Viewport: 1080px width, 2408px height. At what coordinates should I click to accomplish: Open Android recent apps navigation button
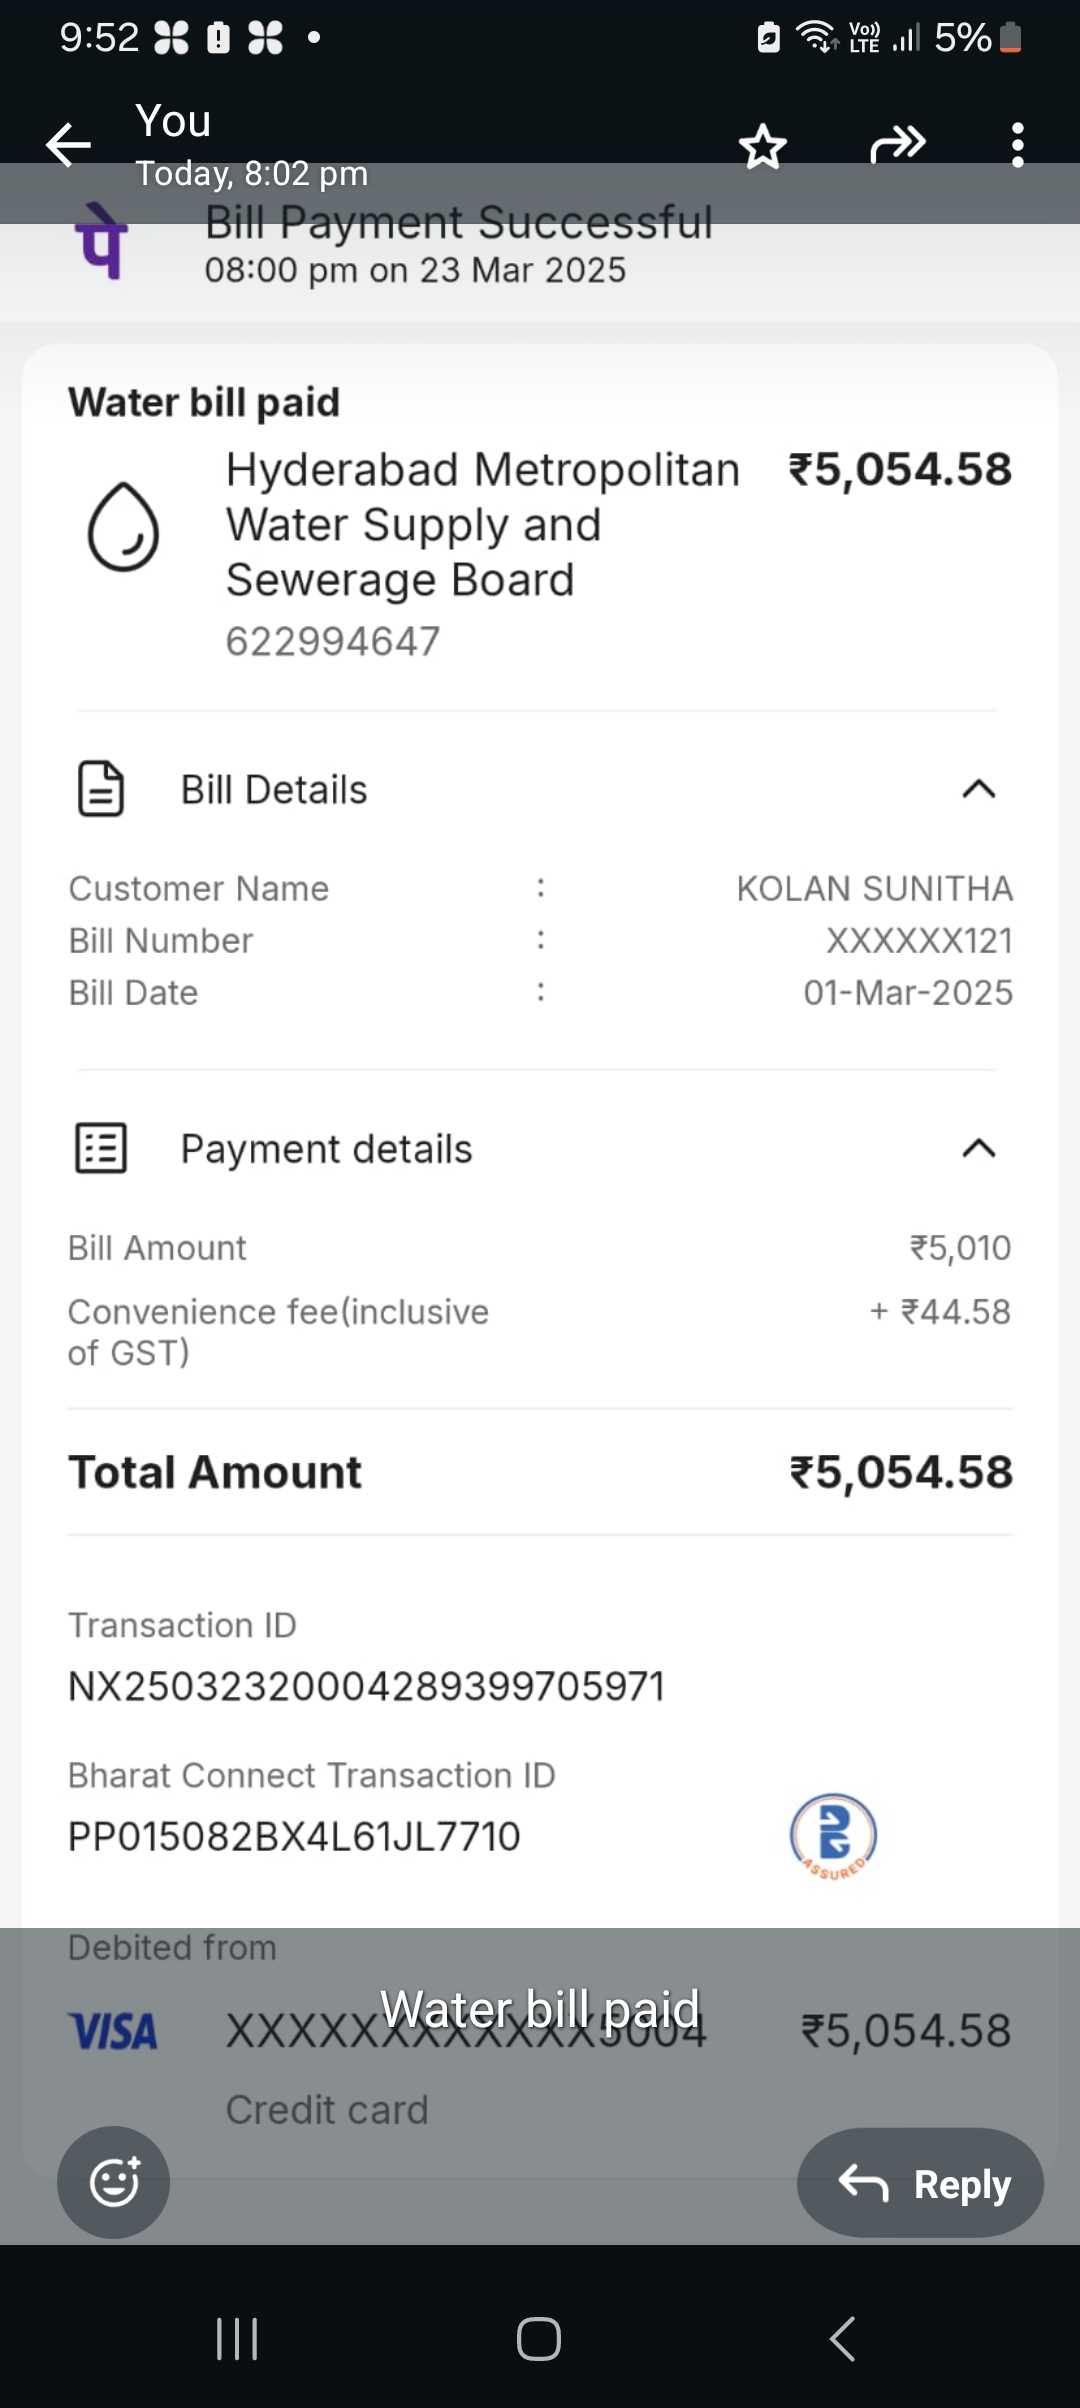click(x=237, y=2339)
